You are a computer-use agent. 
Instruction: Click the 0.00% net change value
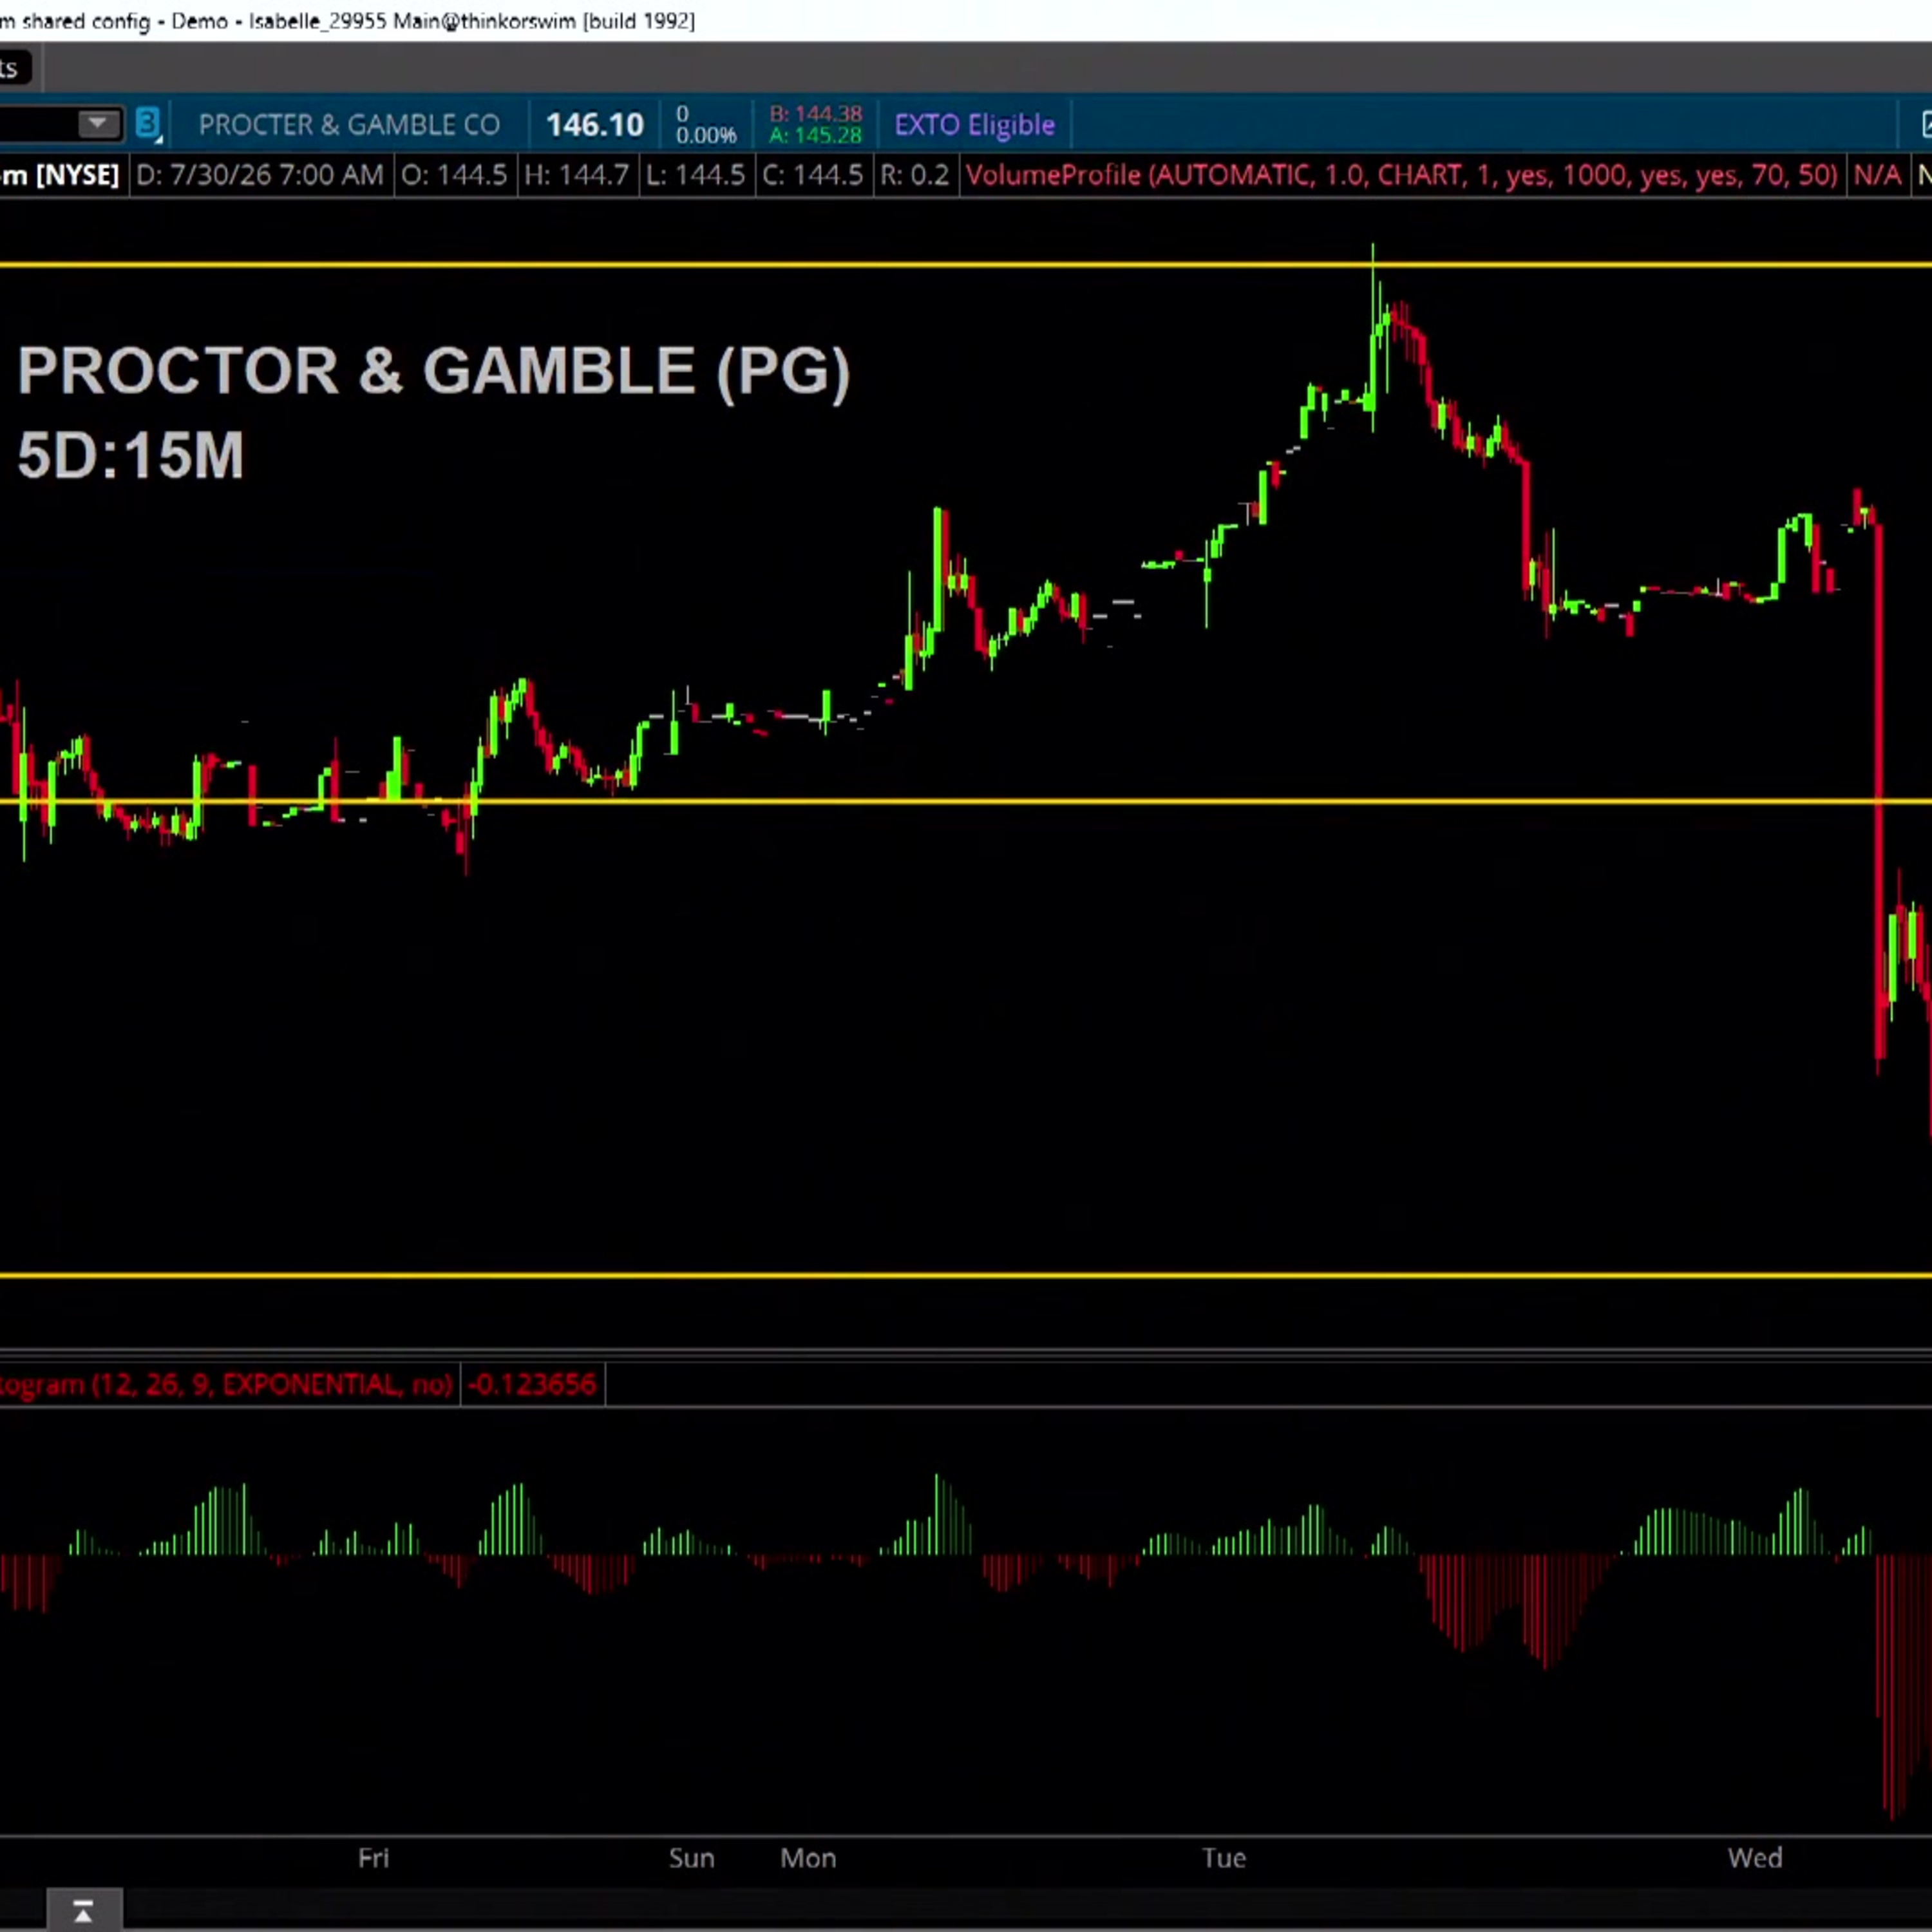[x=706, y=135]
